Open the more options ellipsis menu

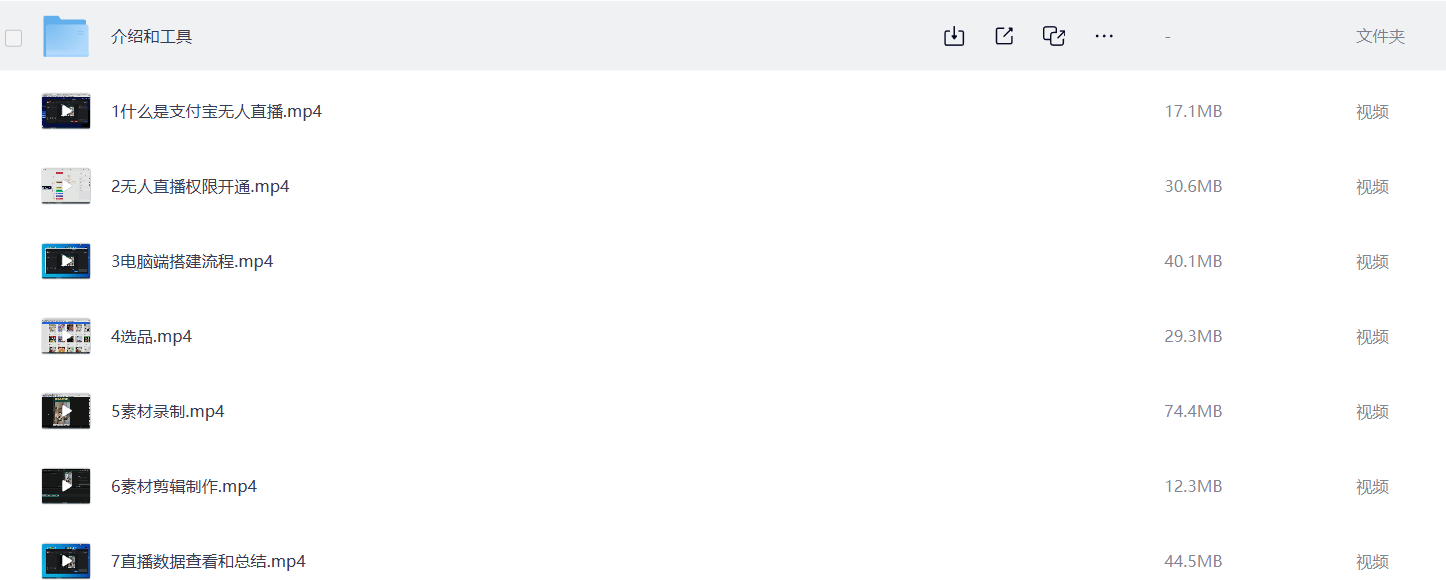point(1104,36)
